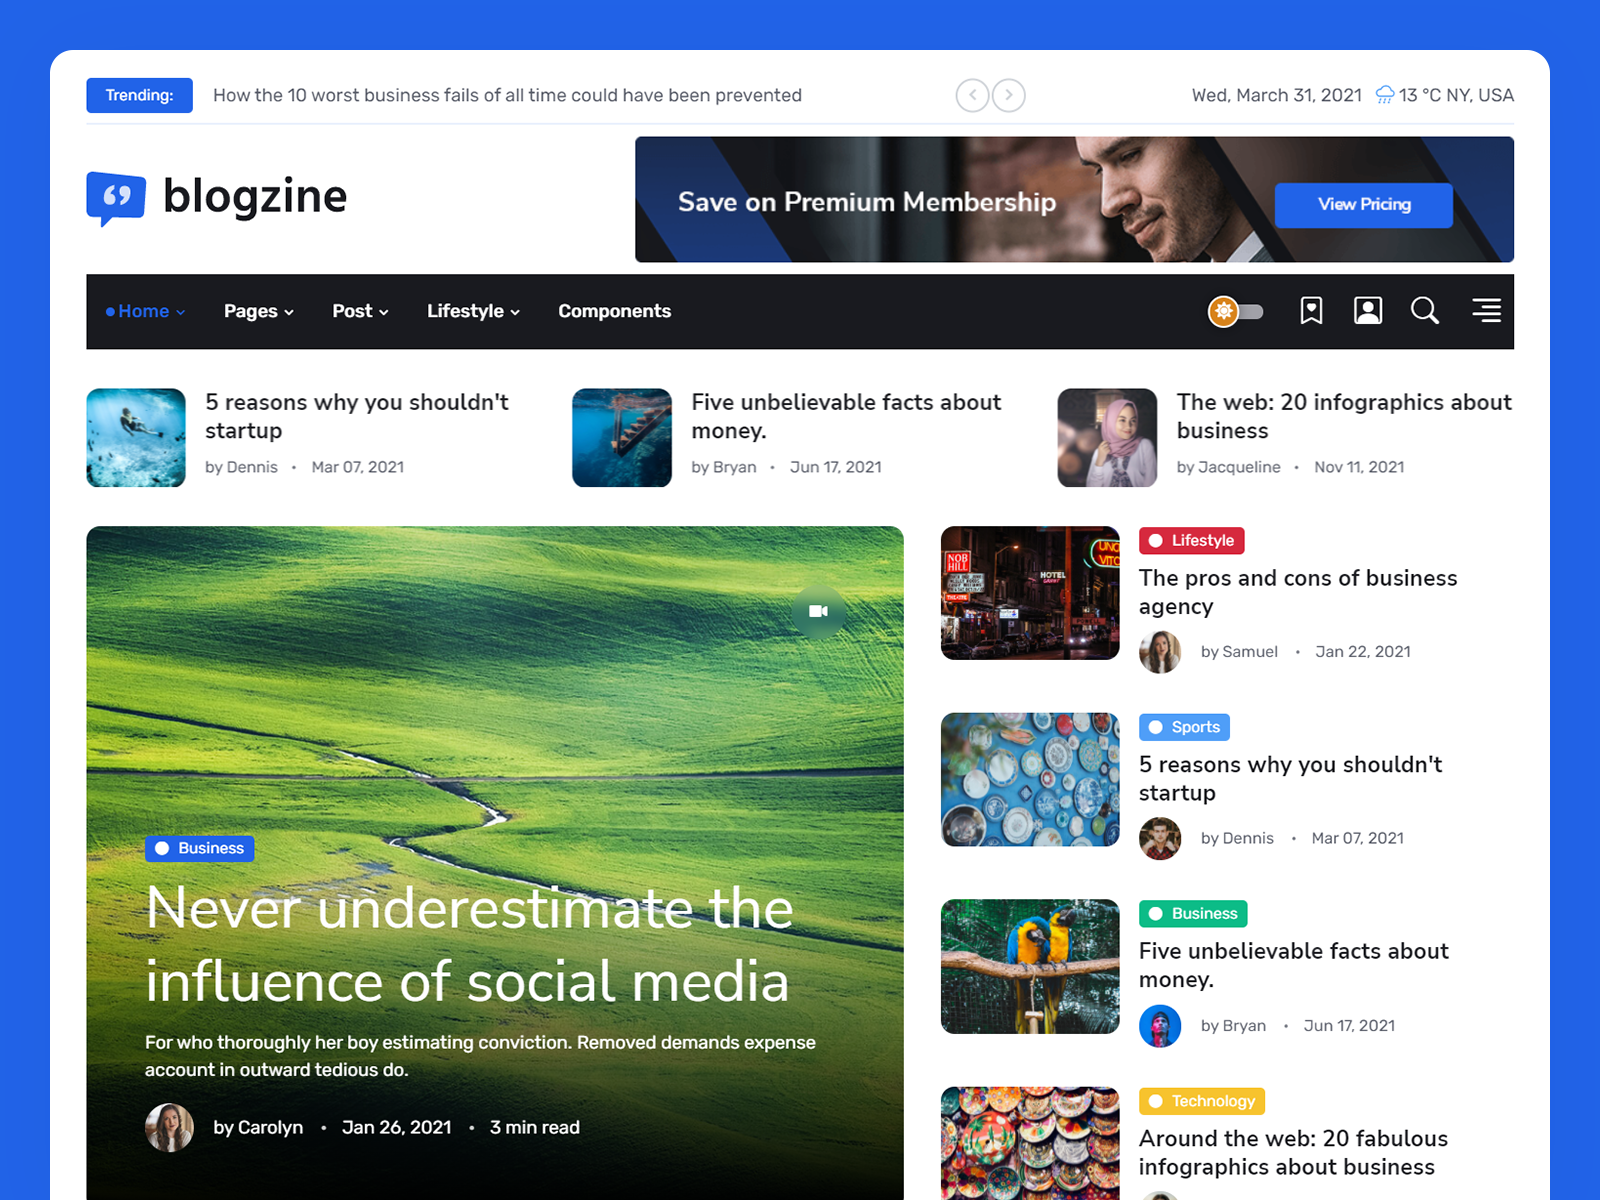Click the View Pricing button

pyautogui.click(x=1363, y=205)
